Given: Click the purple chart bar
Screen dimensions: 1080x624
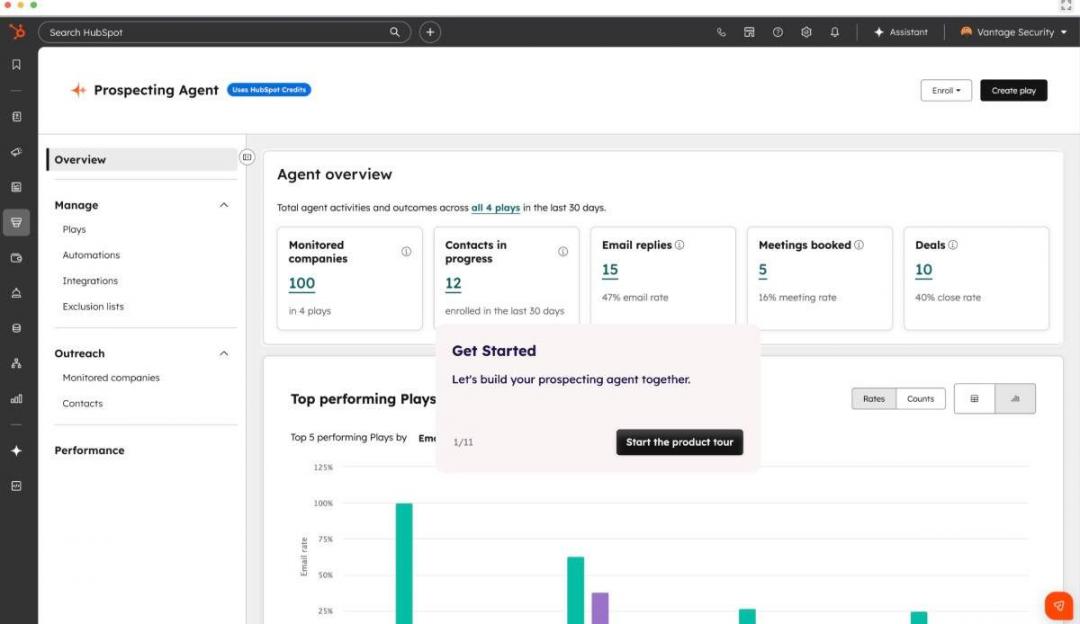Looking at the screenshot, I should click(600, 608).
